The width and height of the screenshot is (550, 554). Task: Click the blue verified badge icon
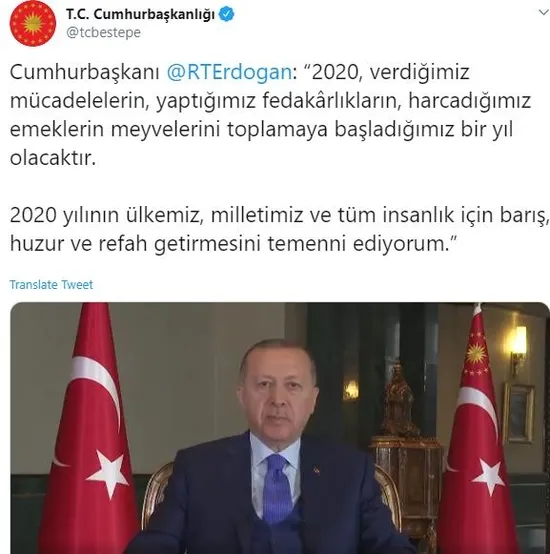pyautogui.click(x=226, y=14)
